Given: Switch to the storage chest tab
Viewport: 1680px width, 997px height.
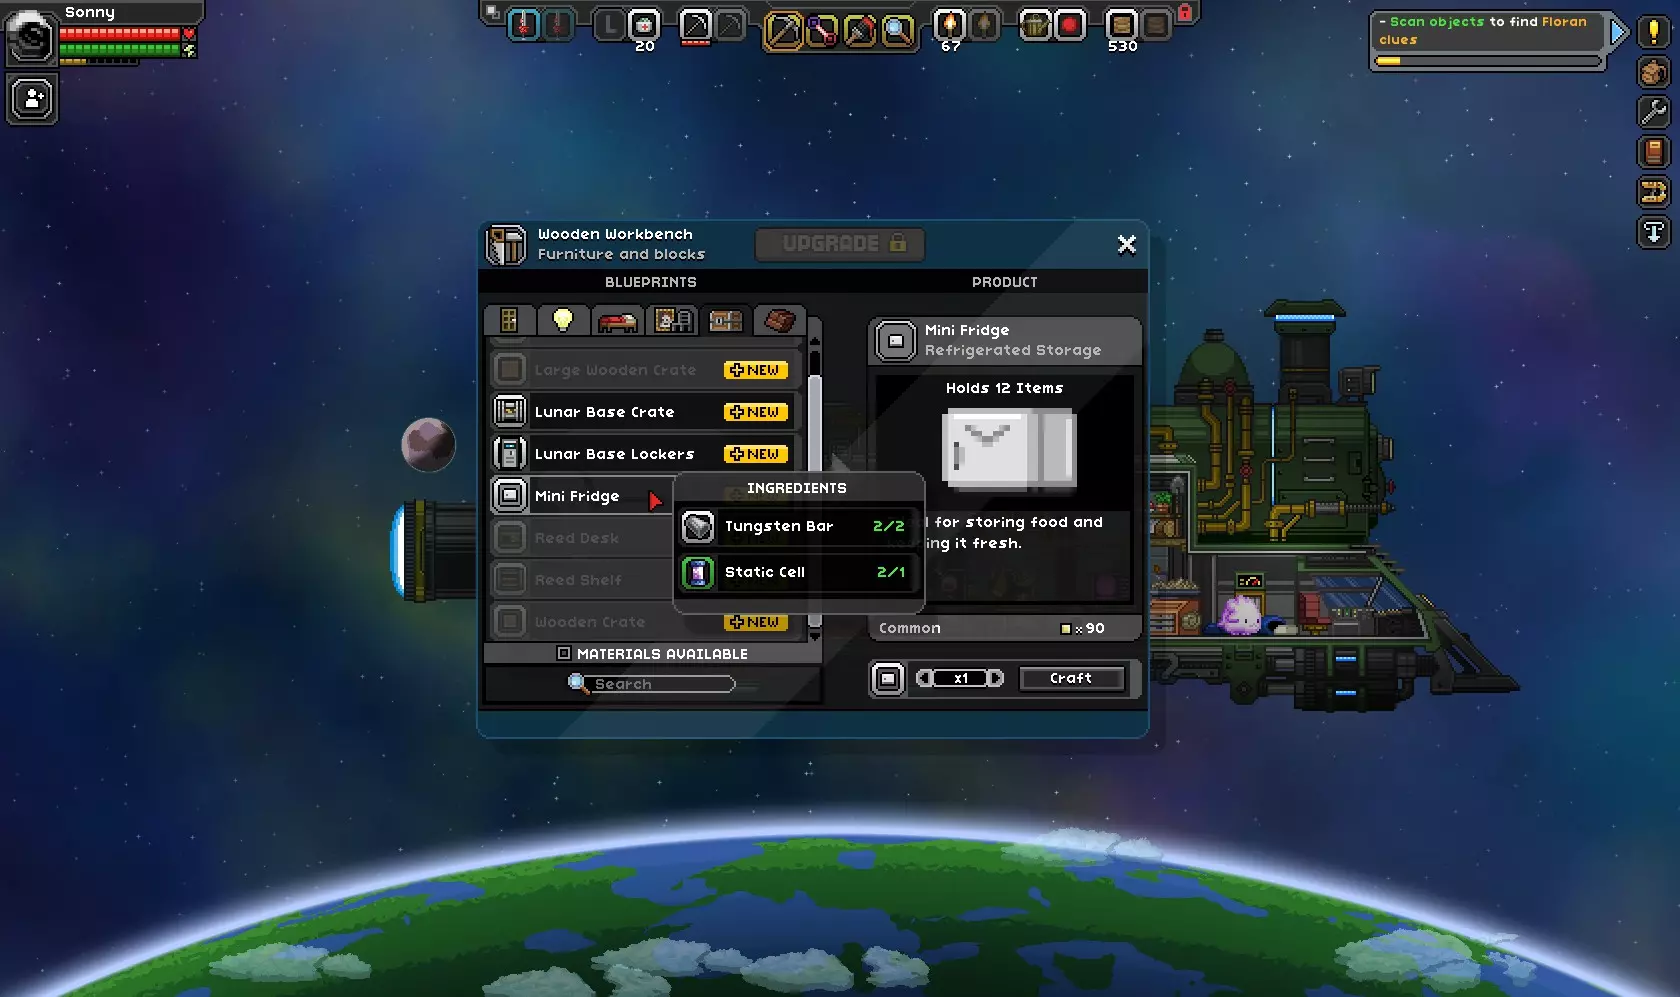Looking at the screenshot, I should click(726, 320).
